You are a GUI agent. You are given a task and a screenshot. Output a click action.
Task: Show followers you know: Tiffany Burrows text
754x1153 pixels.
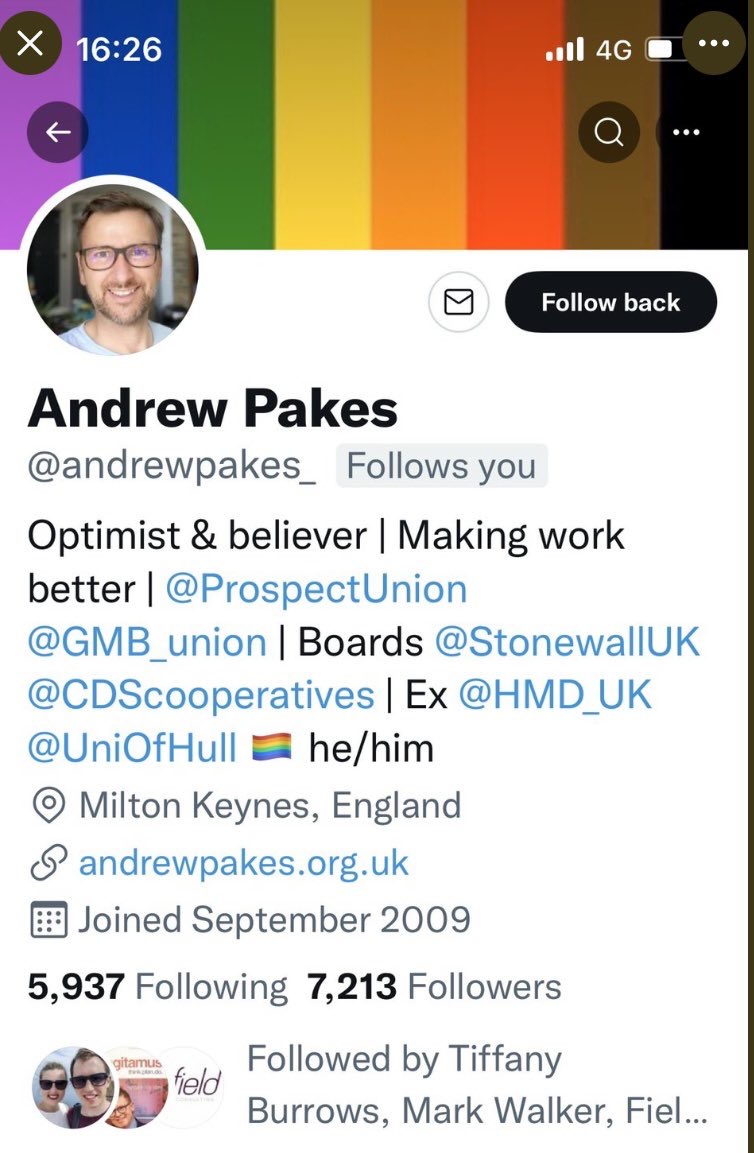coord(477,1085)
